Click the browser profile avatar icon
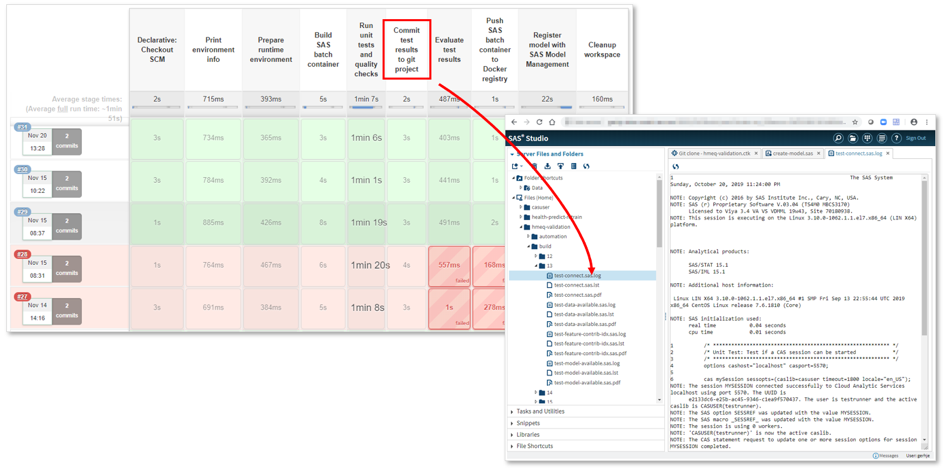Screen dimensions: 943x468 913,122
